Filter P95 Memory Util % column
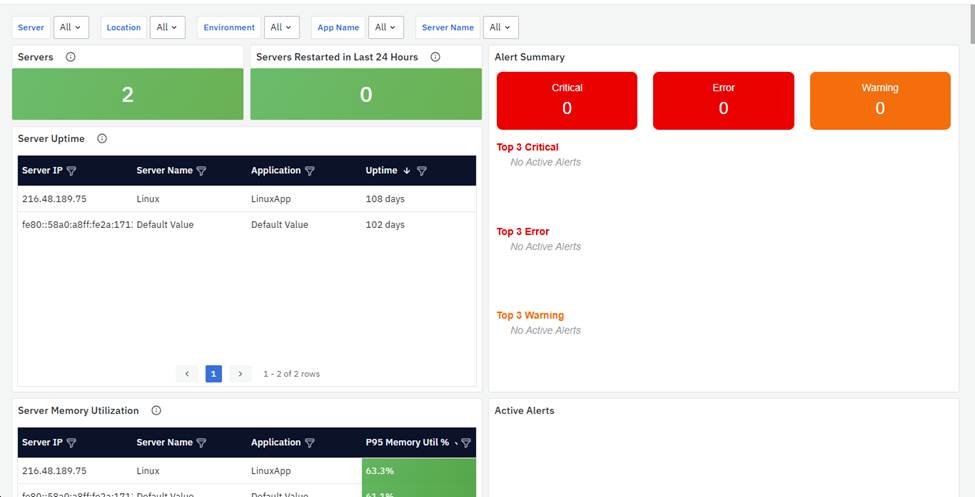 (x=465, y=443)
